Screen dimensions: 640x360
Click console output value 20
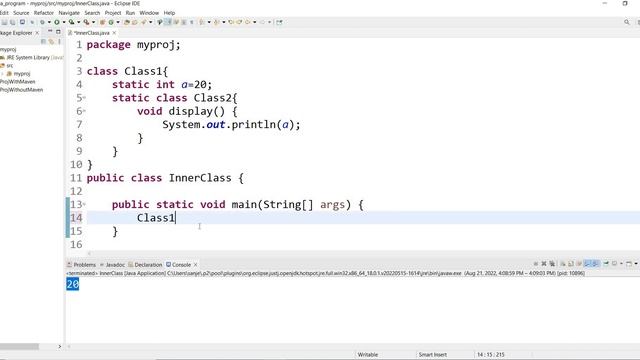click(x=73, y=284)
